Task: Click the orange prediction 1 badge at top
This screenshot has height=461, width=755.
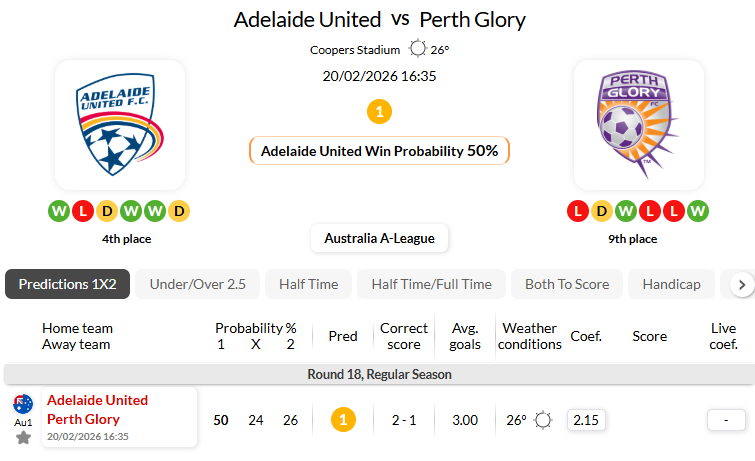Action: click(x=379, y=112)
